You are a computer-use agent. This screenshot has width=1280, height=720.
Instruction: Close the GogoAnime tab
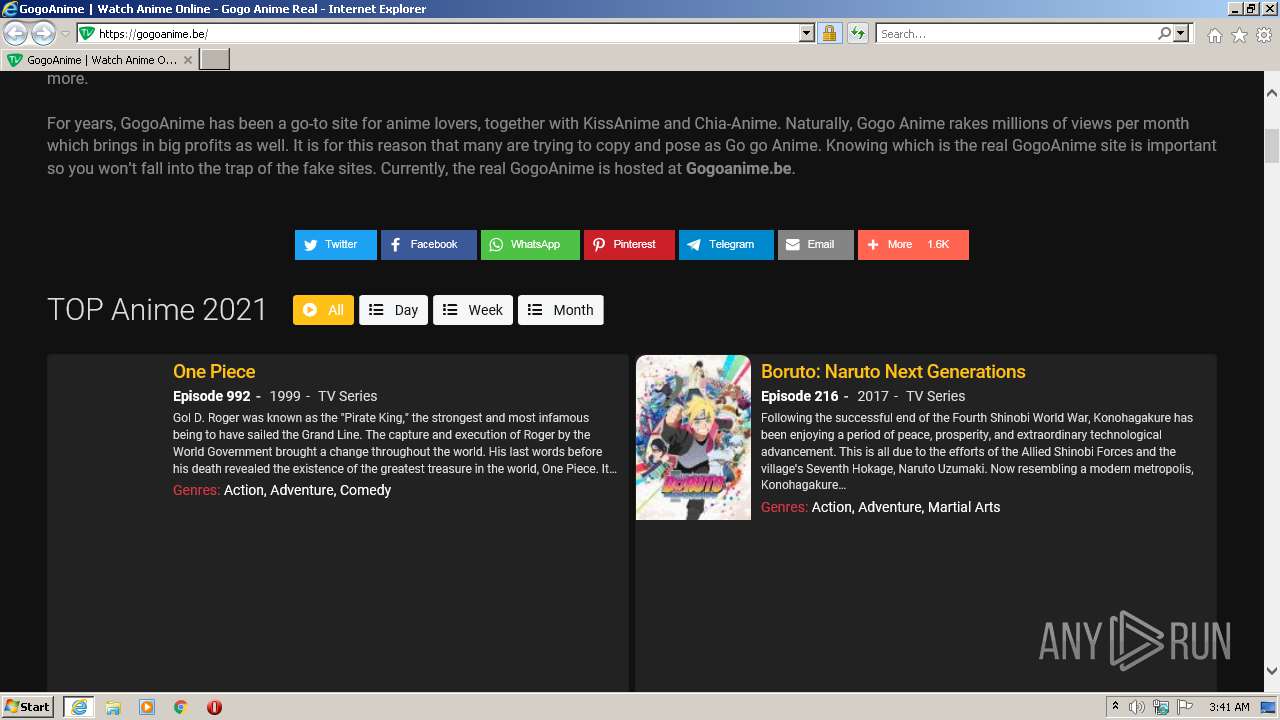(188, 60)
